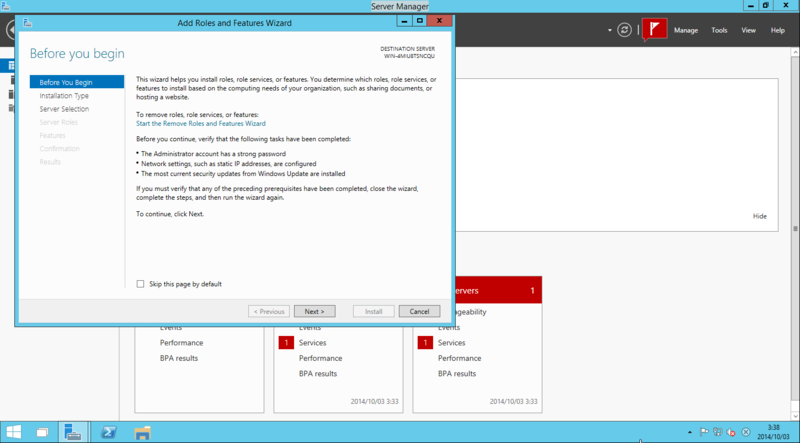This screenshot has height=443, width=800.
Task: Minimize the Add Roles and Features Wizard
Action: [x=405, y=21]
